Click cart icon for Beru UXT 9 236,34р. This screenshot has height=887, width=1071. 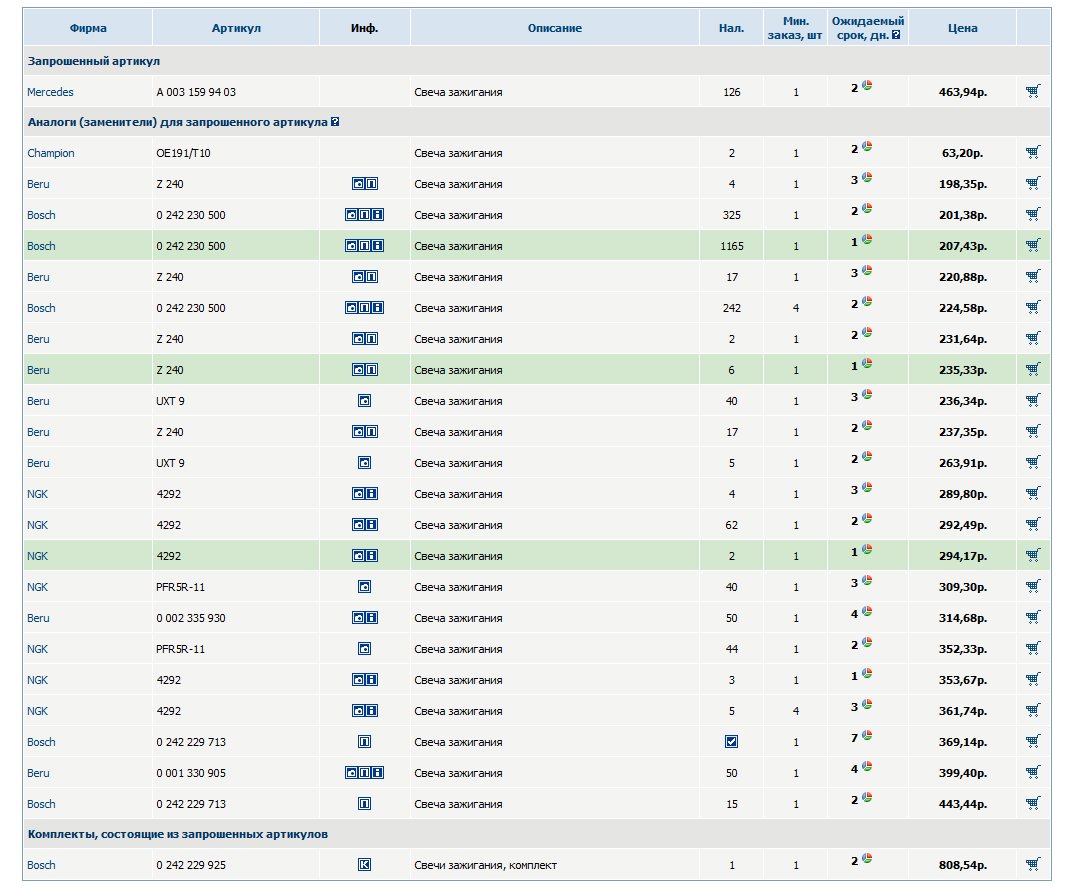1033,400
